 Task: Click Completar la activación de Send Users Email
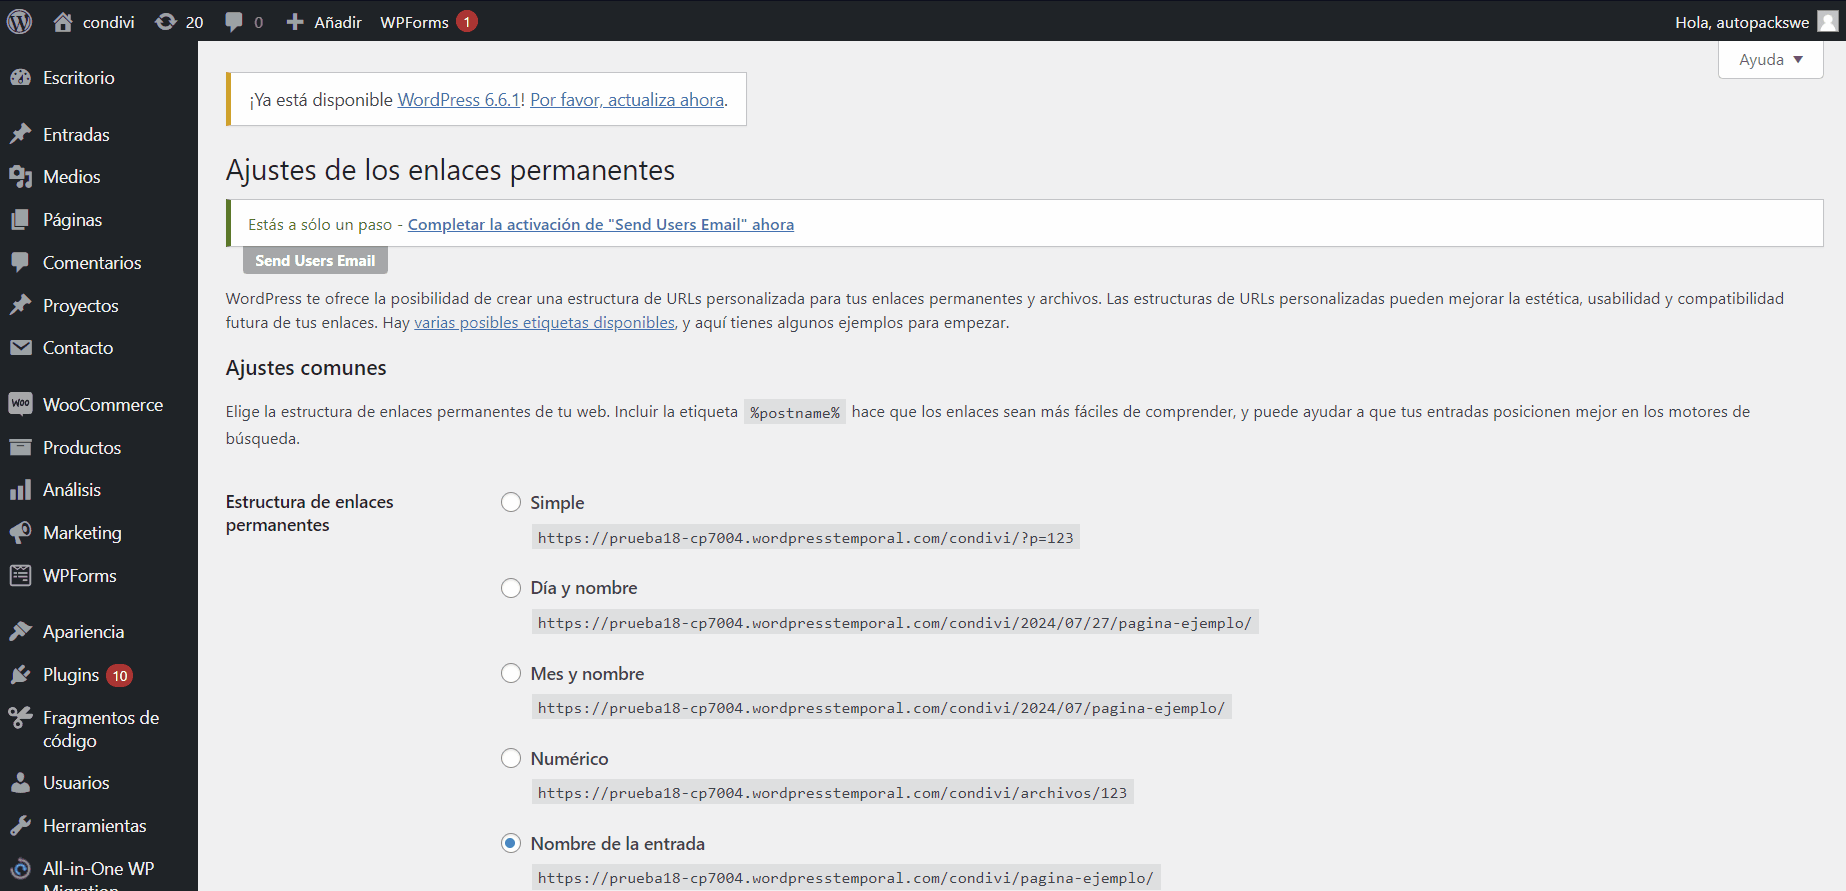point(601,224)
